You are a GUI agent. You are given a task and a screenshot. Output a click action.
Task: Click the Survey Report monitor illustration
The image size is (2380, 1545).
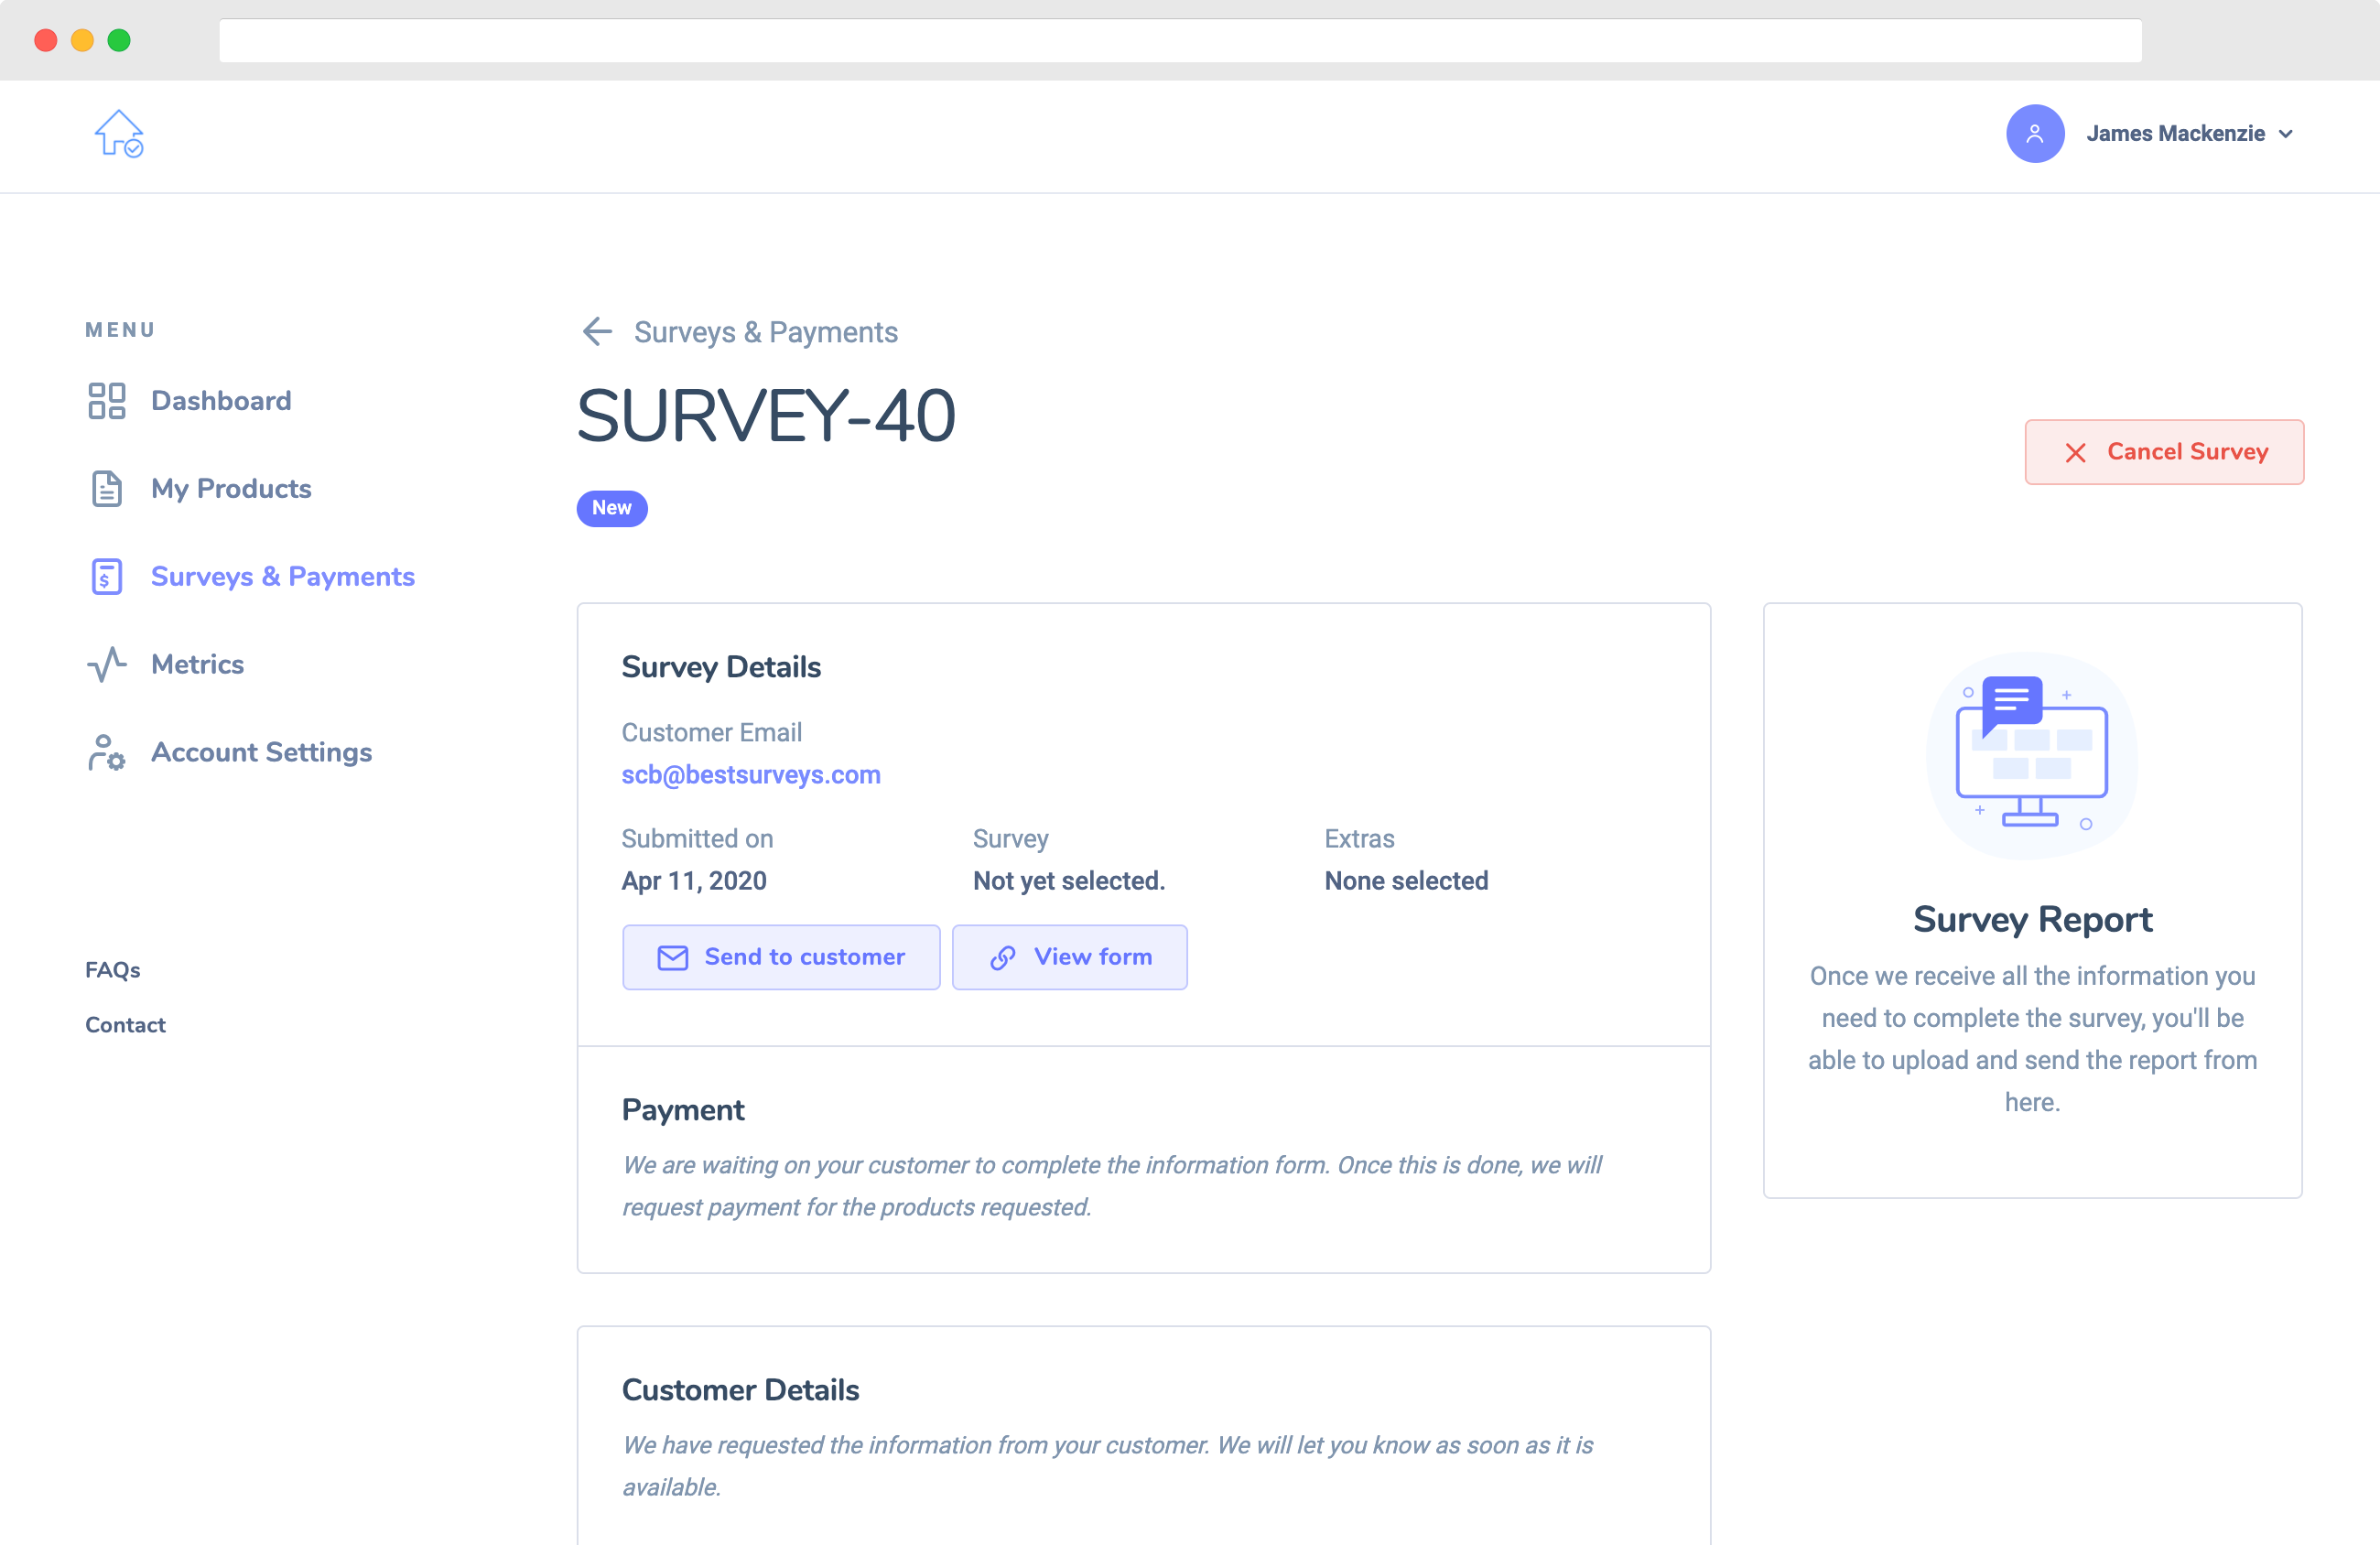pyautogui.click(x=2031, y=755)
